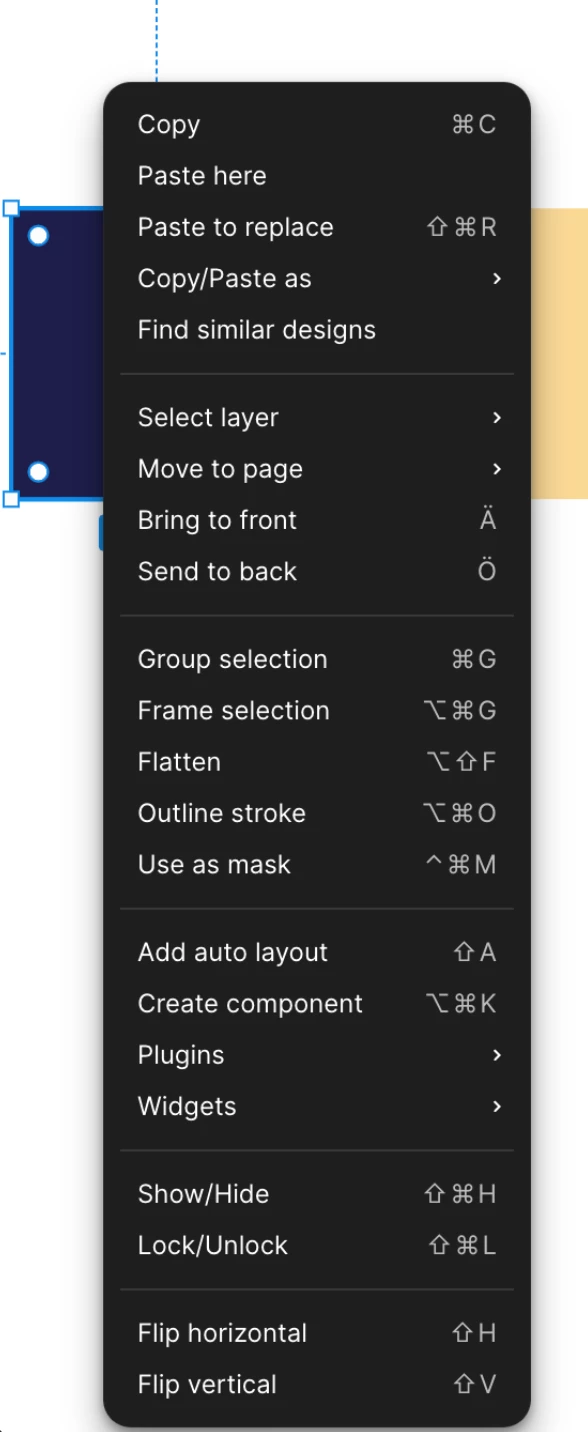Toggle Lock/Unlock on the selection
This screenshot has width=588, height=1432.
pyautogui.click(x=317, y=1246)
